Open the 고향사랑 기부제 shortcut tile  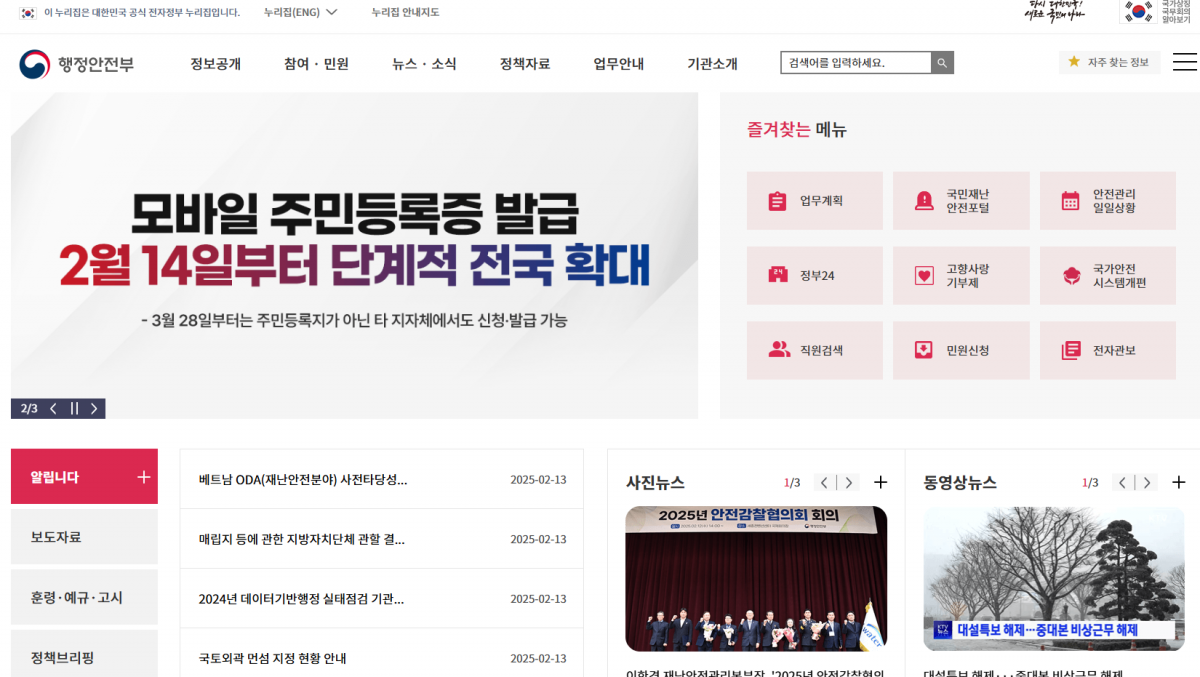[x=961, y=276]
